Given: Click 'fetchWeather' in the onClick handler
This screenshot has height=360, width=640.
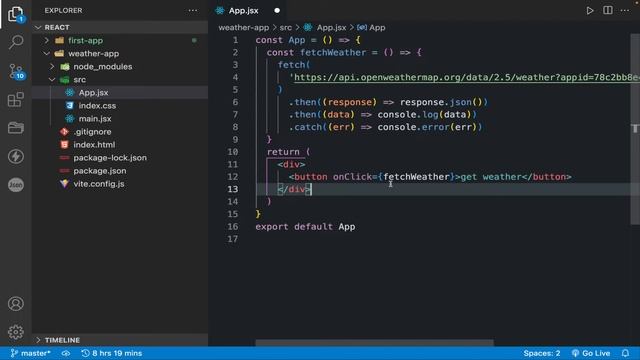Looking at the screenshot, I should [416, 177].
